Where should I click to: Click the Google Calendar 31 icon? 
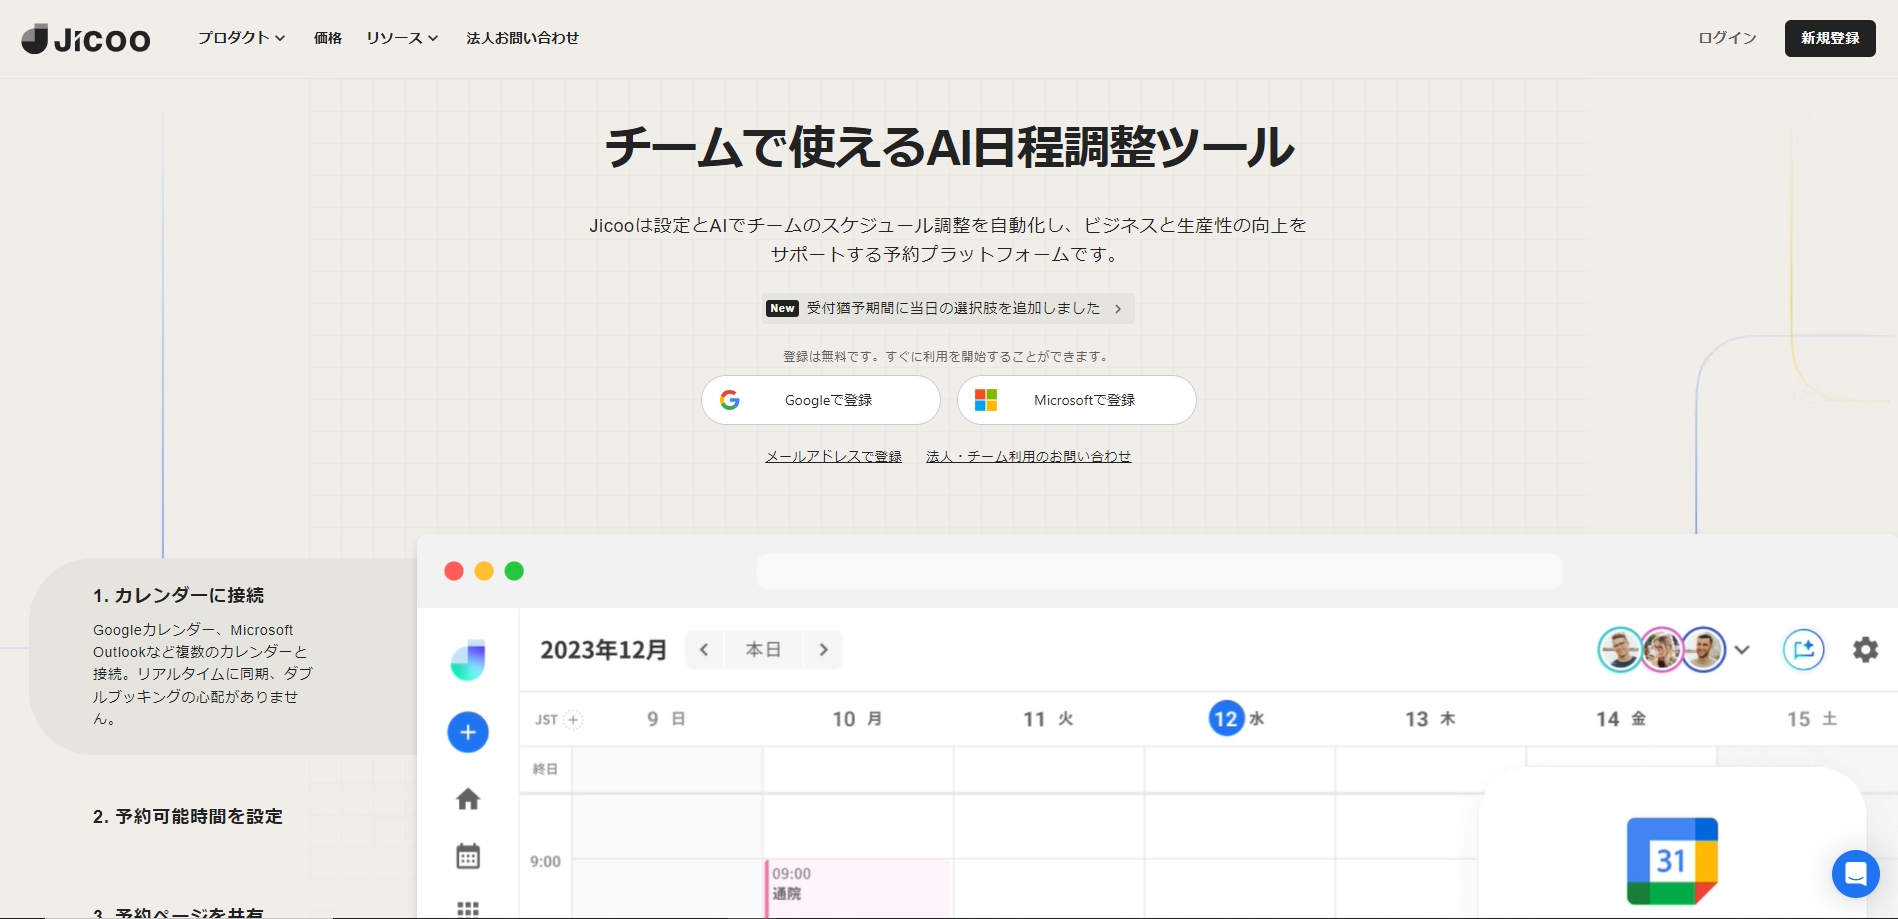click(1672, 861)
